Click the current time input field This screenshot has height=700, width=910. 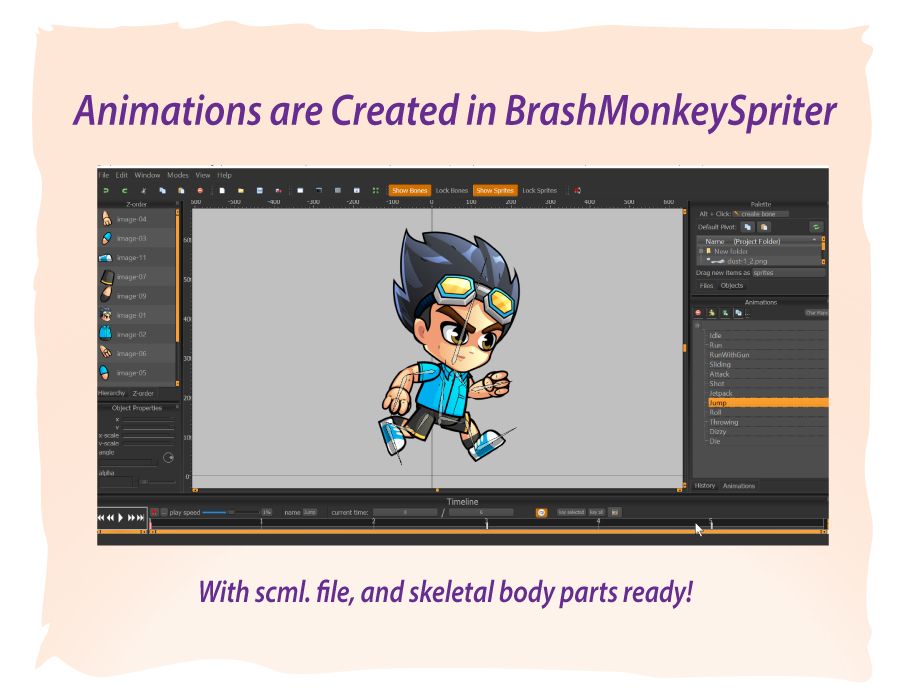coord(405,513)
